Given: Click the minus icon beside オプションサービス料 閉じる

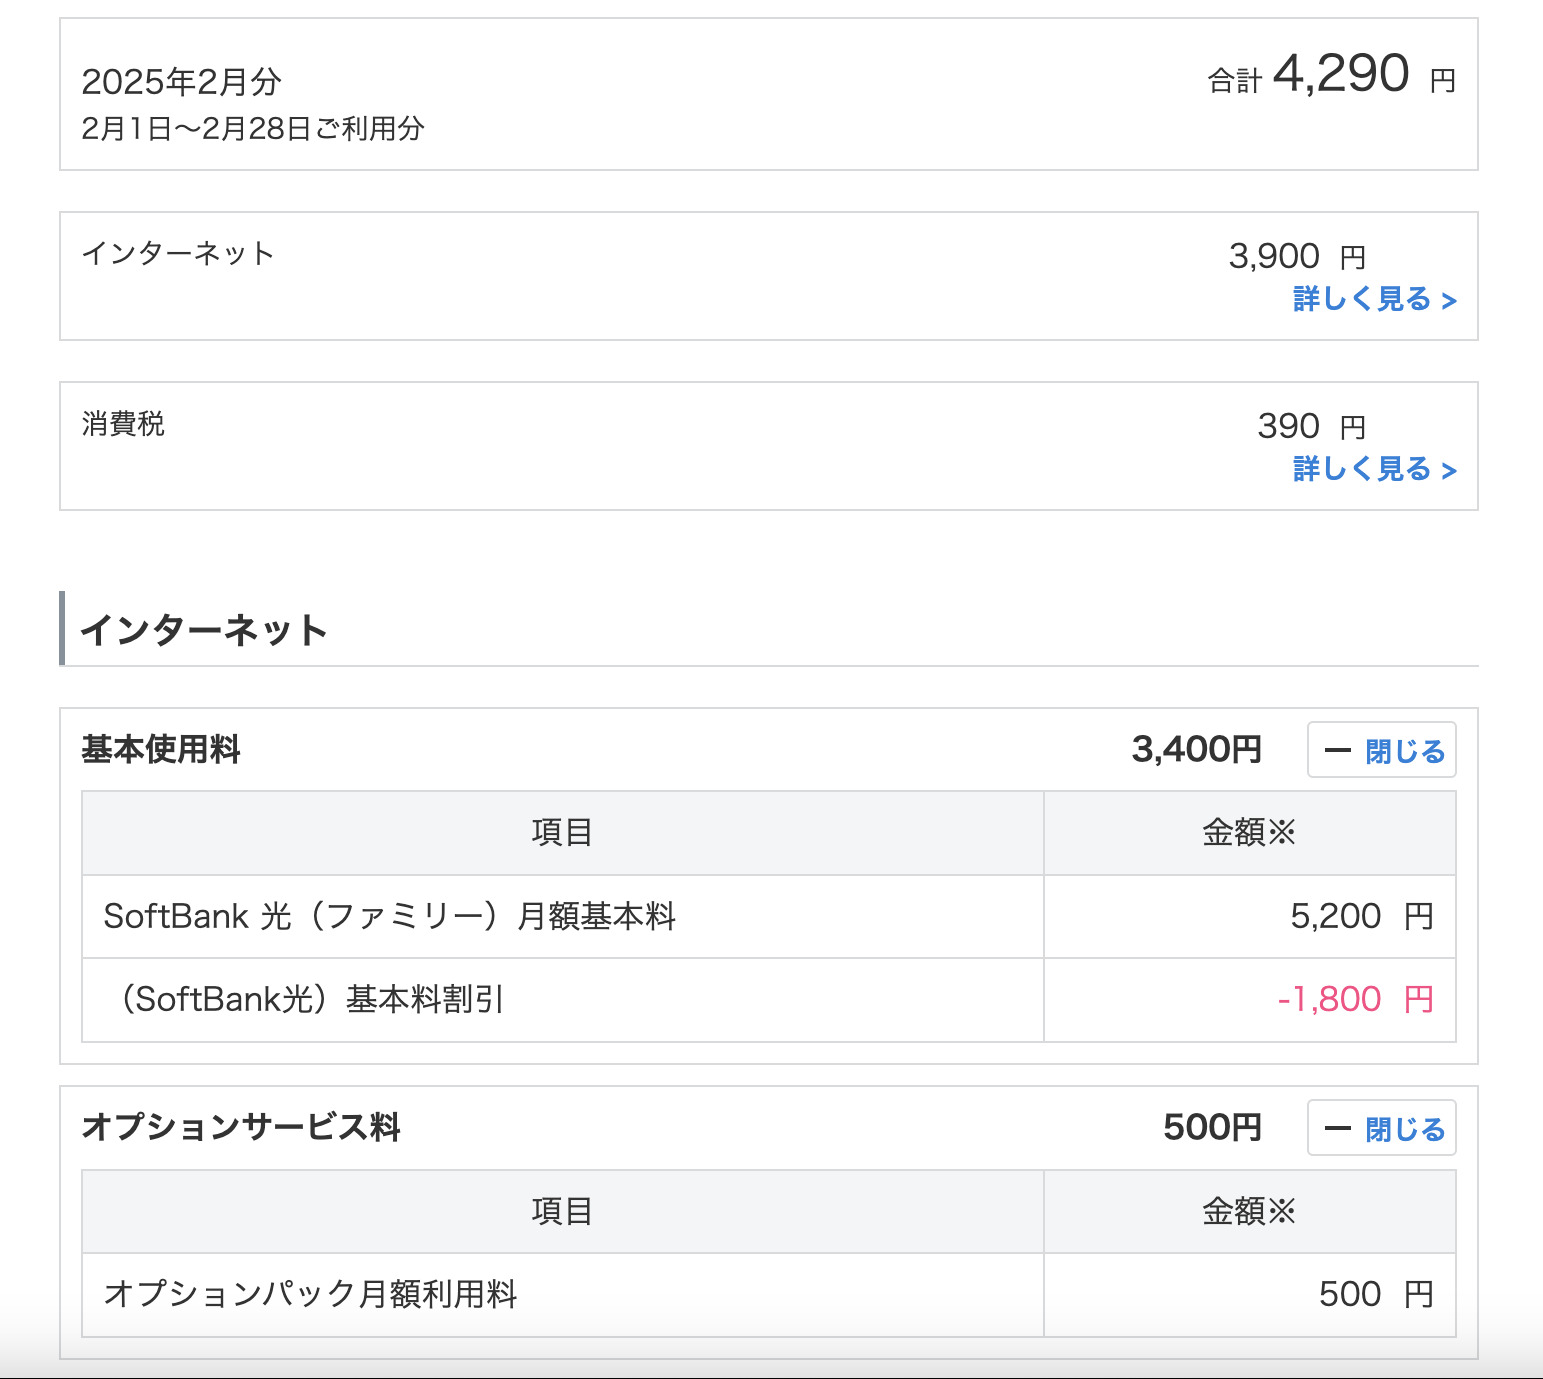Looking at the screenshot, I should coord(1337,1129).
